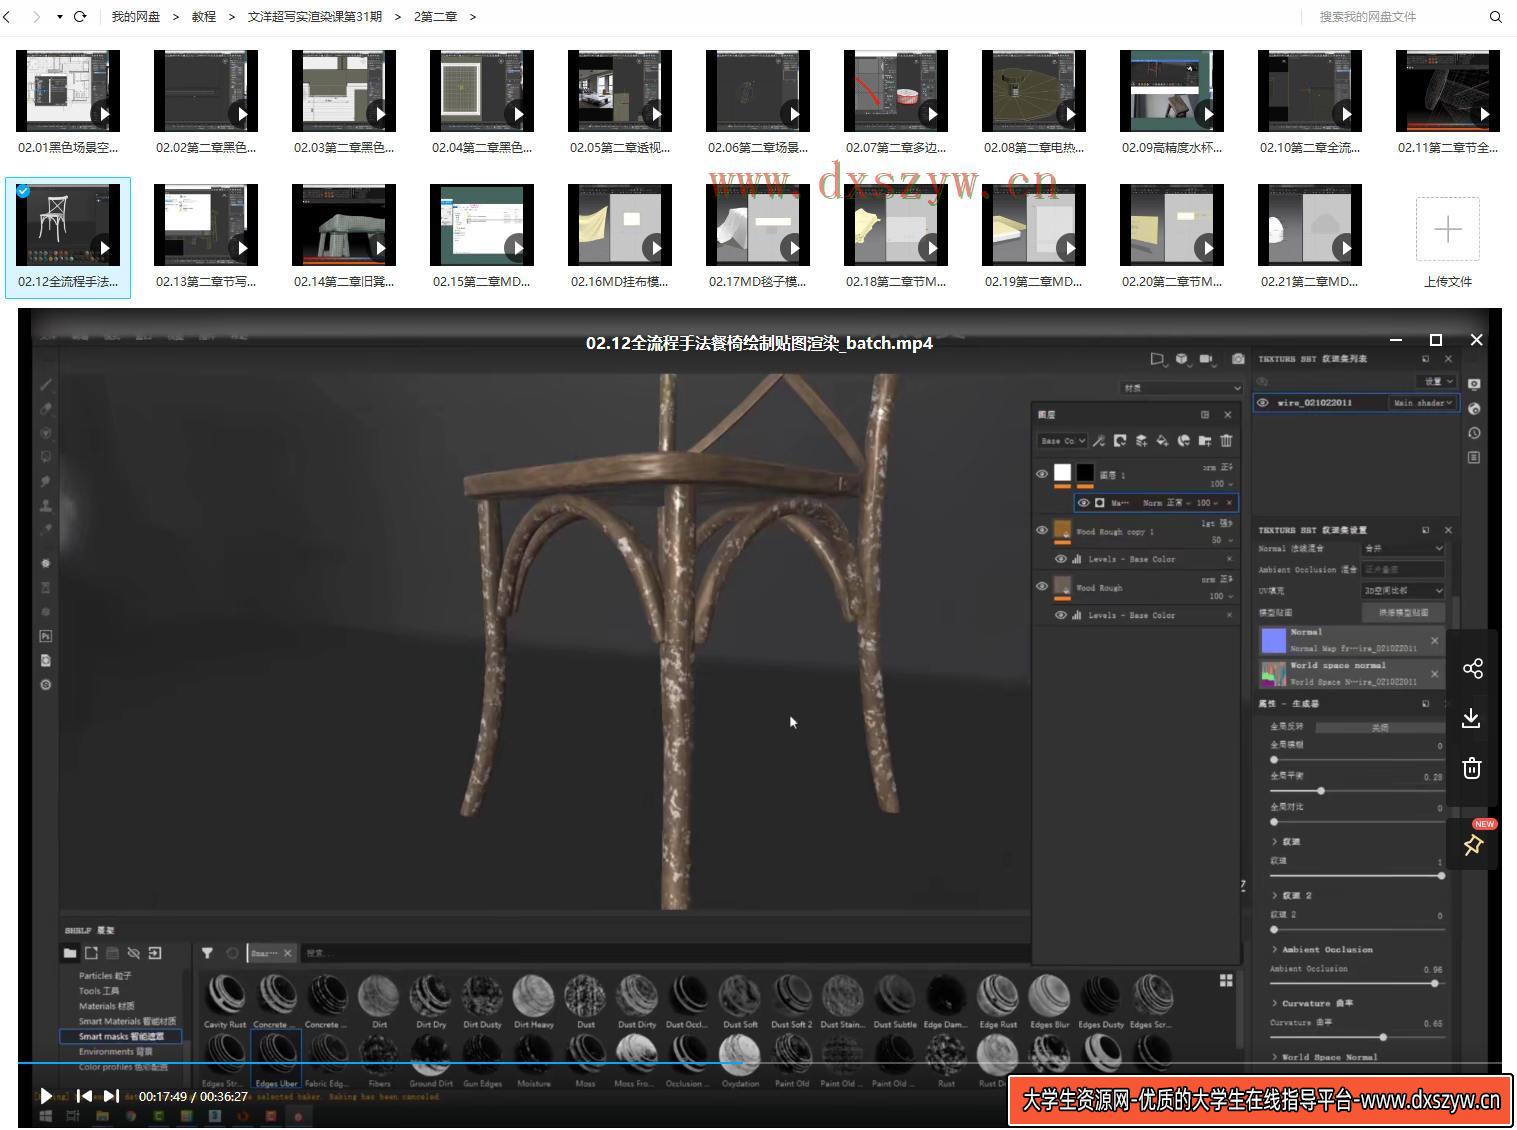Select Environments 背景 shelf category
The width and height of the screenshot is (1517, 1130).
(x=116, y=1052)
